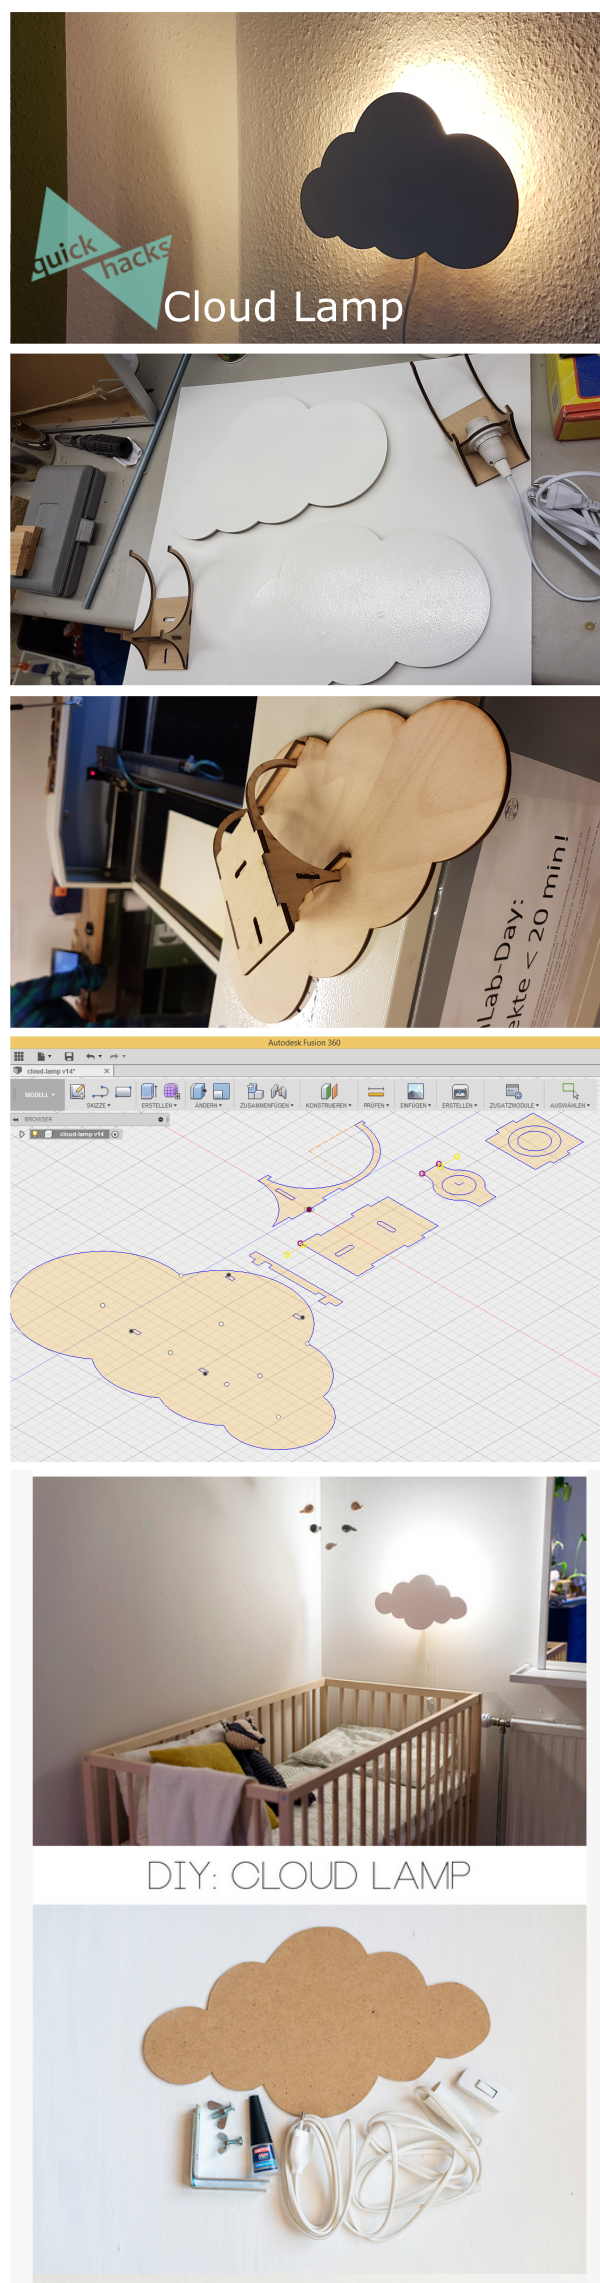Select the Rectangle sketch tool icon
The image size is (600, 2283).
click(123, 1092)
